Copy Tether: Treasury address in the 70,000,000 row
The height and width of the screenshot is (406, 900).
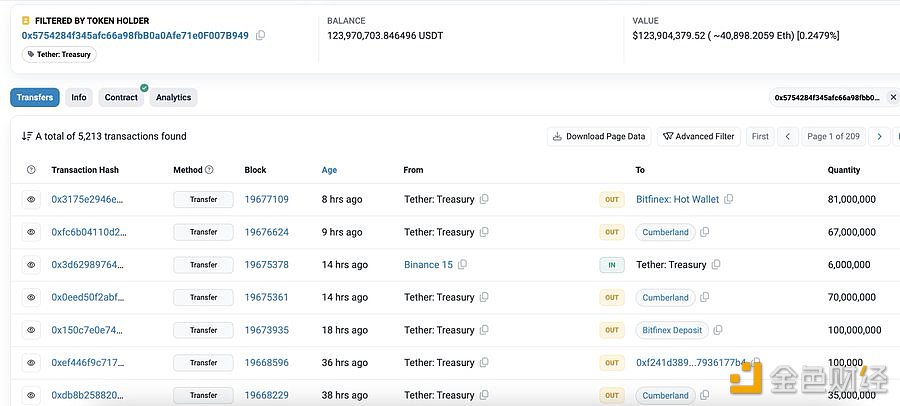point(484,297)
